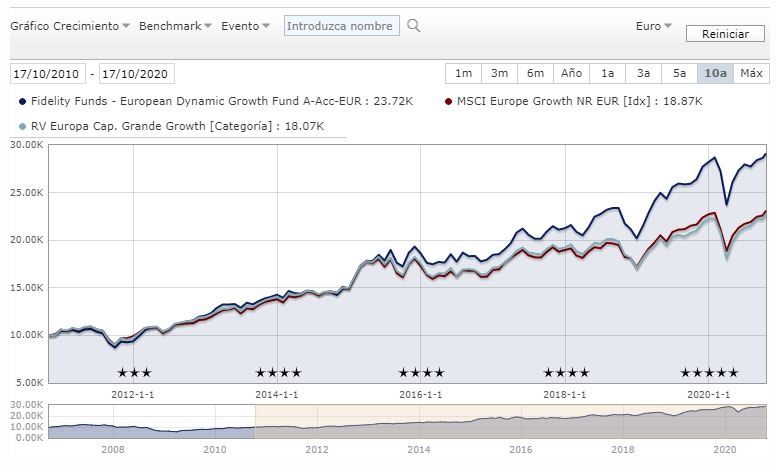Viewport: 776px width, 466px height.
Task: Click the MSCI Europe Growth red legend dot
Action: pyautogui.click(x=448, y=101)
